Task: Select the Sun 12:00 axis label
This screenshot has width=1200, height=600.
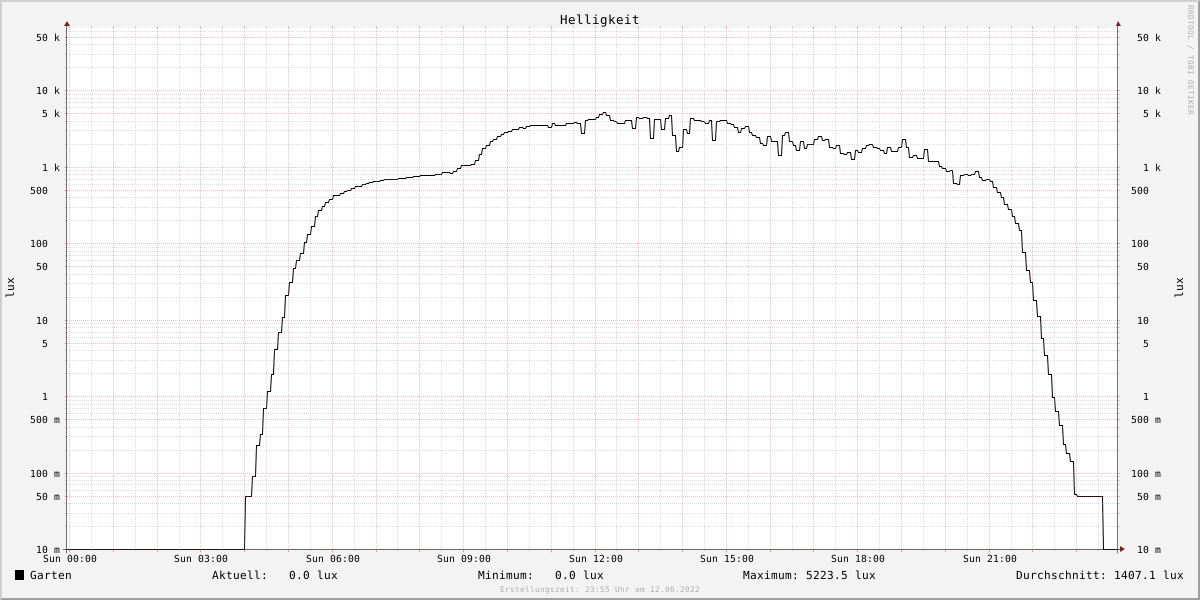Action: (x=596, y=559)
